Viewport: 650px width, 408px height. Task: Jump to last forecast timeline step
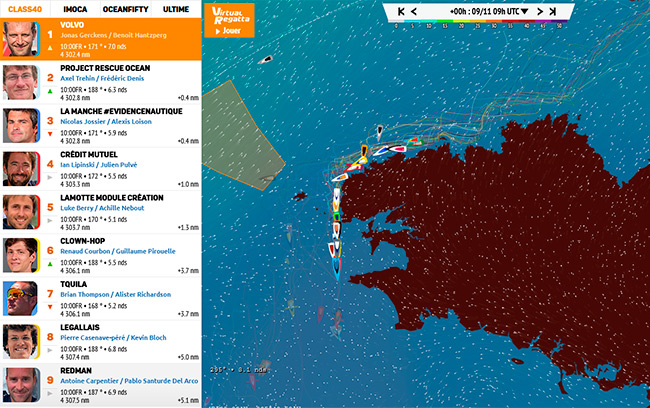[x=553, y=12]
